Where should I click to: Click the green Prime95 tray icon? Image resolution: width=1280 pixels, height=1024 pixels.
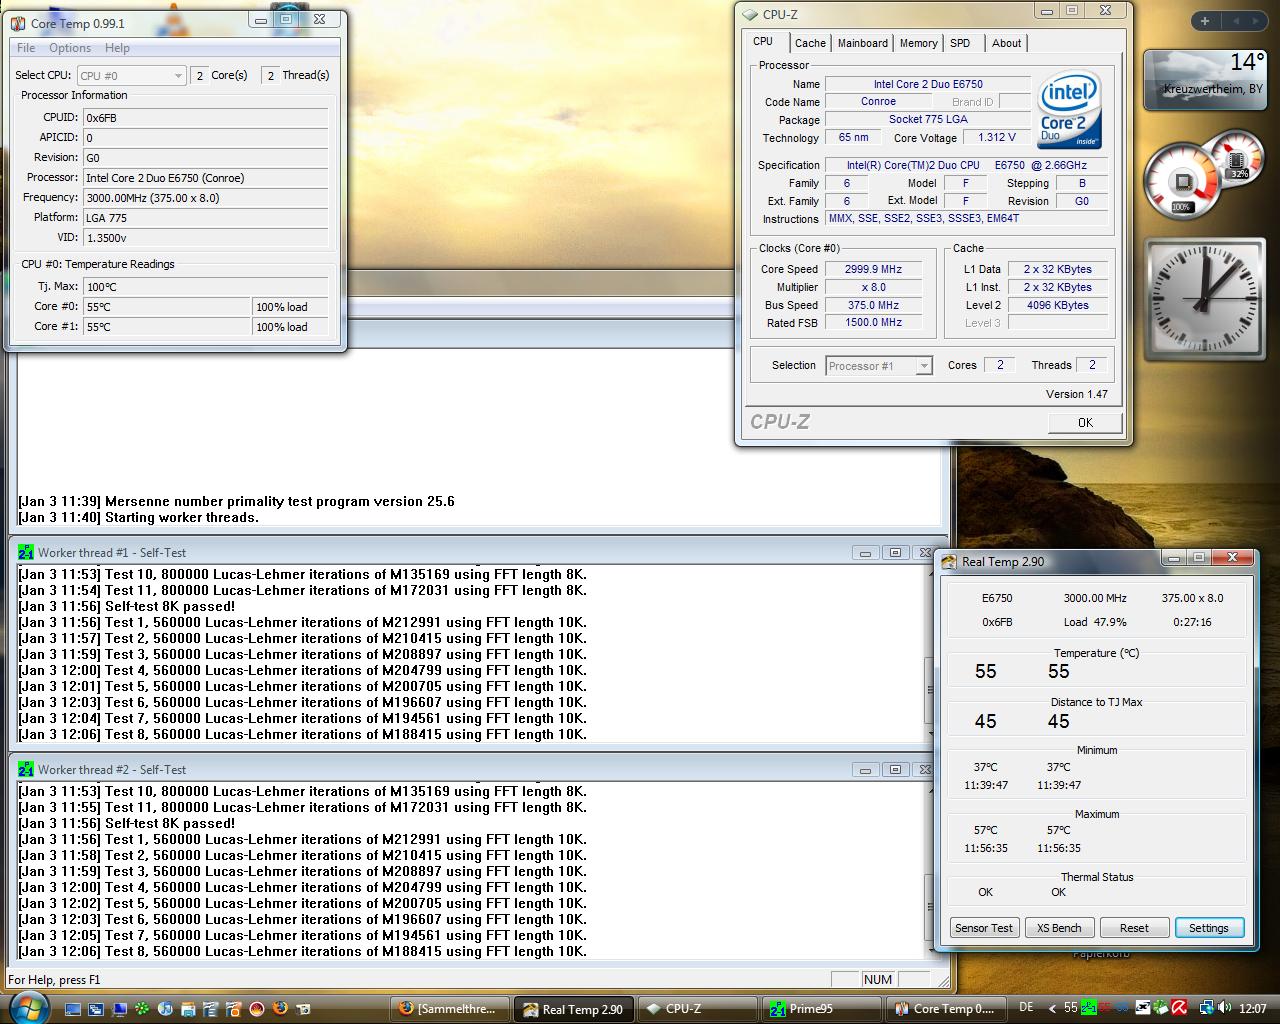point(1089,1008)
